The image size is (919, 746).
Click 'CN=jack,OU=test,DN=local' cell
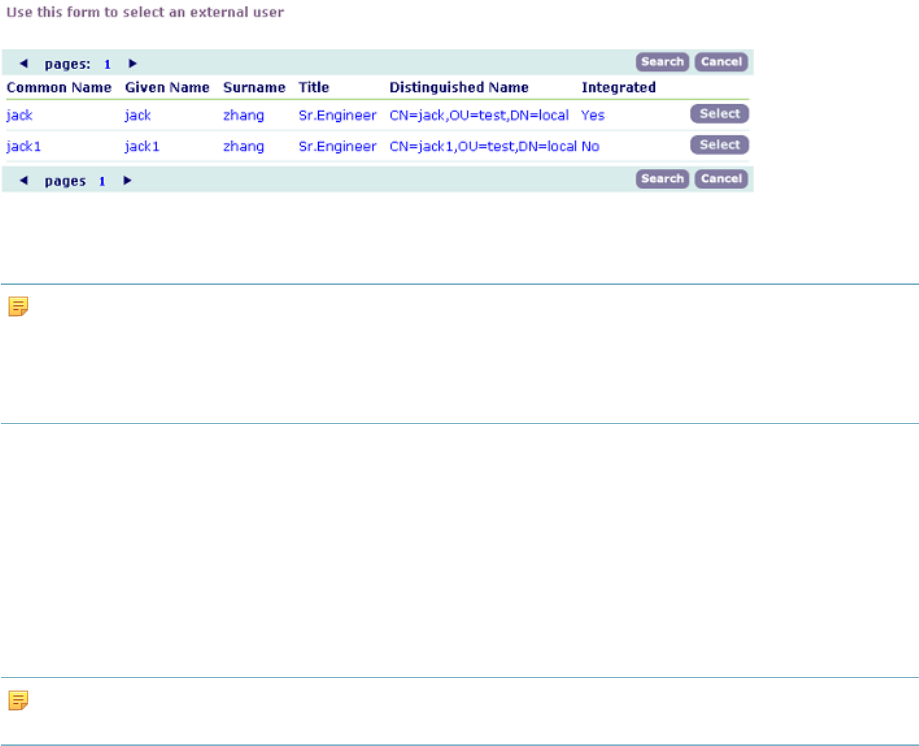point(479,115)
